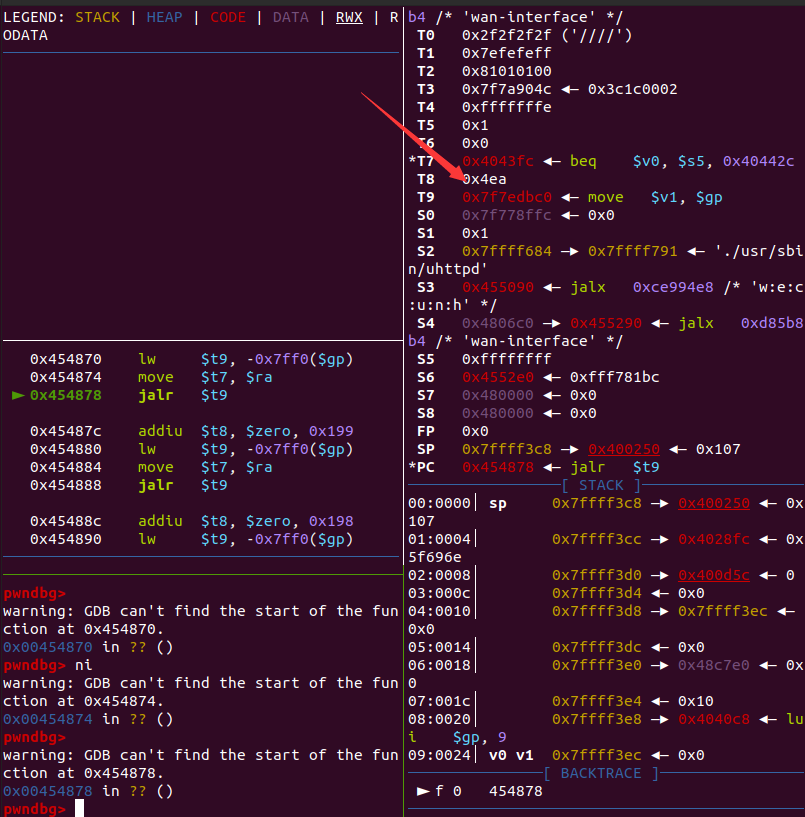Select T7 register value 0x4043fc
The height and width of the screenshot is (817, 805).
click(x=498, y=161)
